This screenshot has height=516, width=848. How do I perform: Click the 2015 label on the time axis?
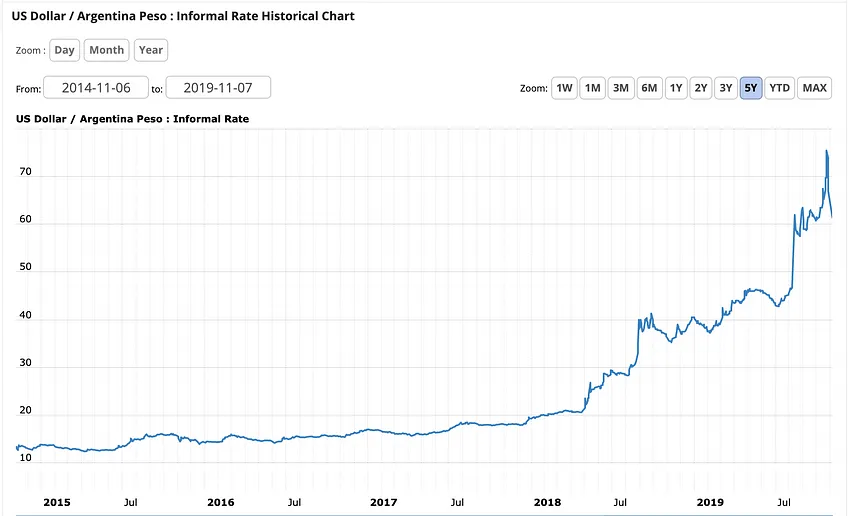pos(57,502)
